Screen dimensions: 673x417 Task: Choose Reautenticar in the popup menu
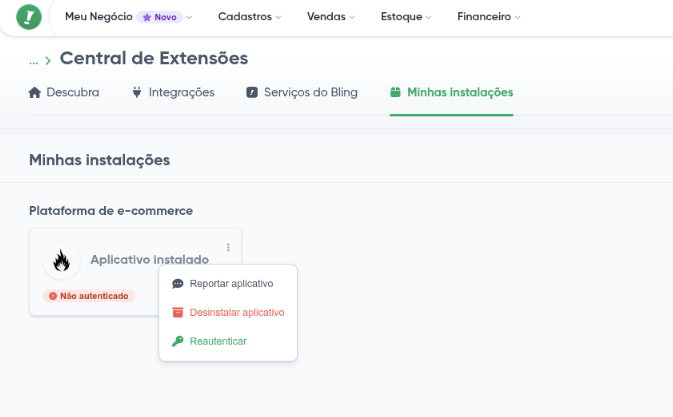(218, 341)
